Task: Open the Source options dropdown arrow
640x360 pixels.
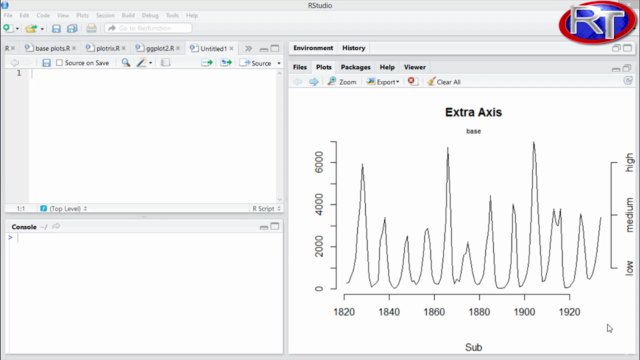Action: (279, 63)
